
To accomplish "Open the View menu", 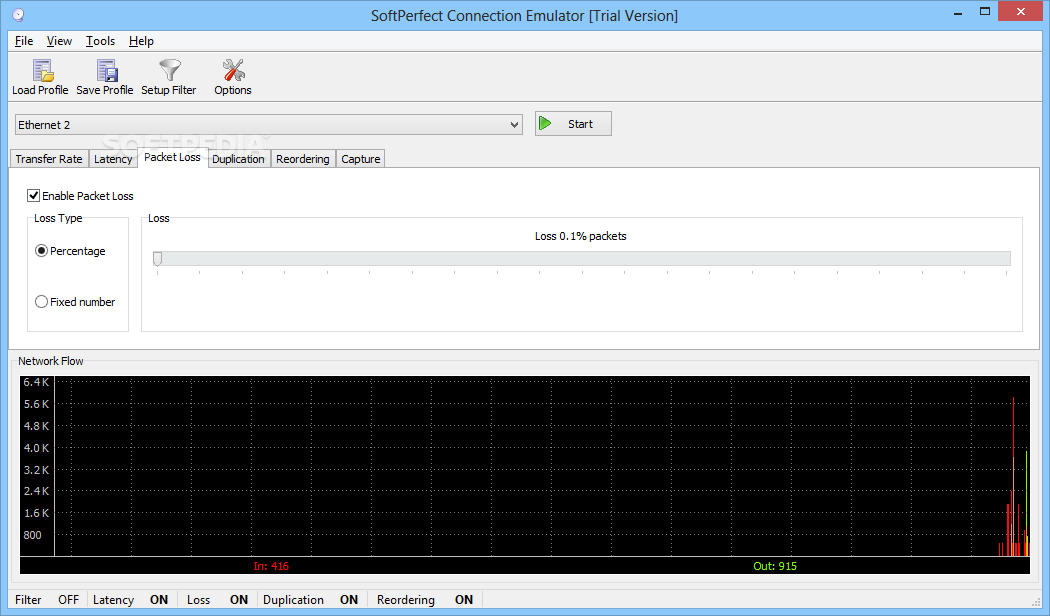I will coord(59,41).
